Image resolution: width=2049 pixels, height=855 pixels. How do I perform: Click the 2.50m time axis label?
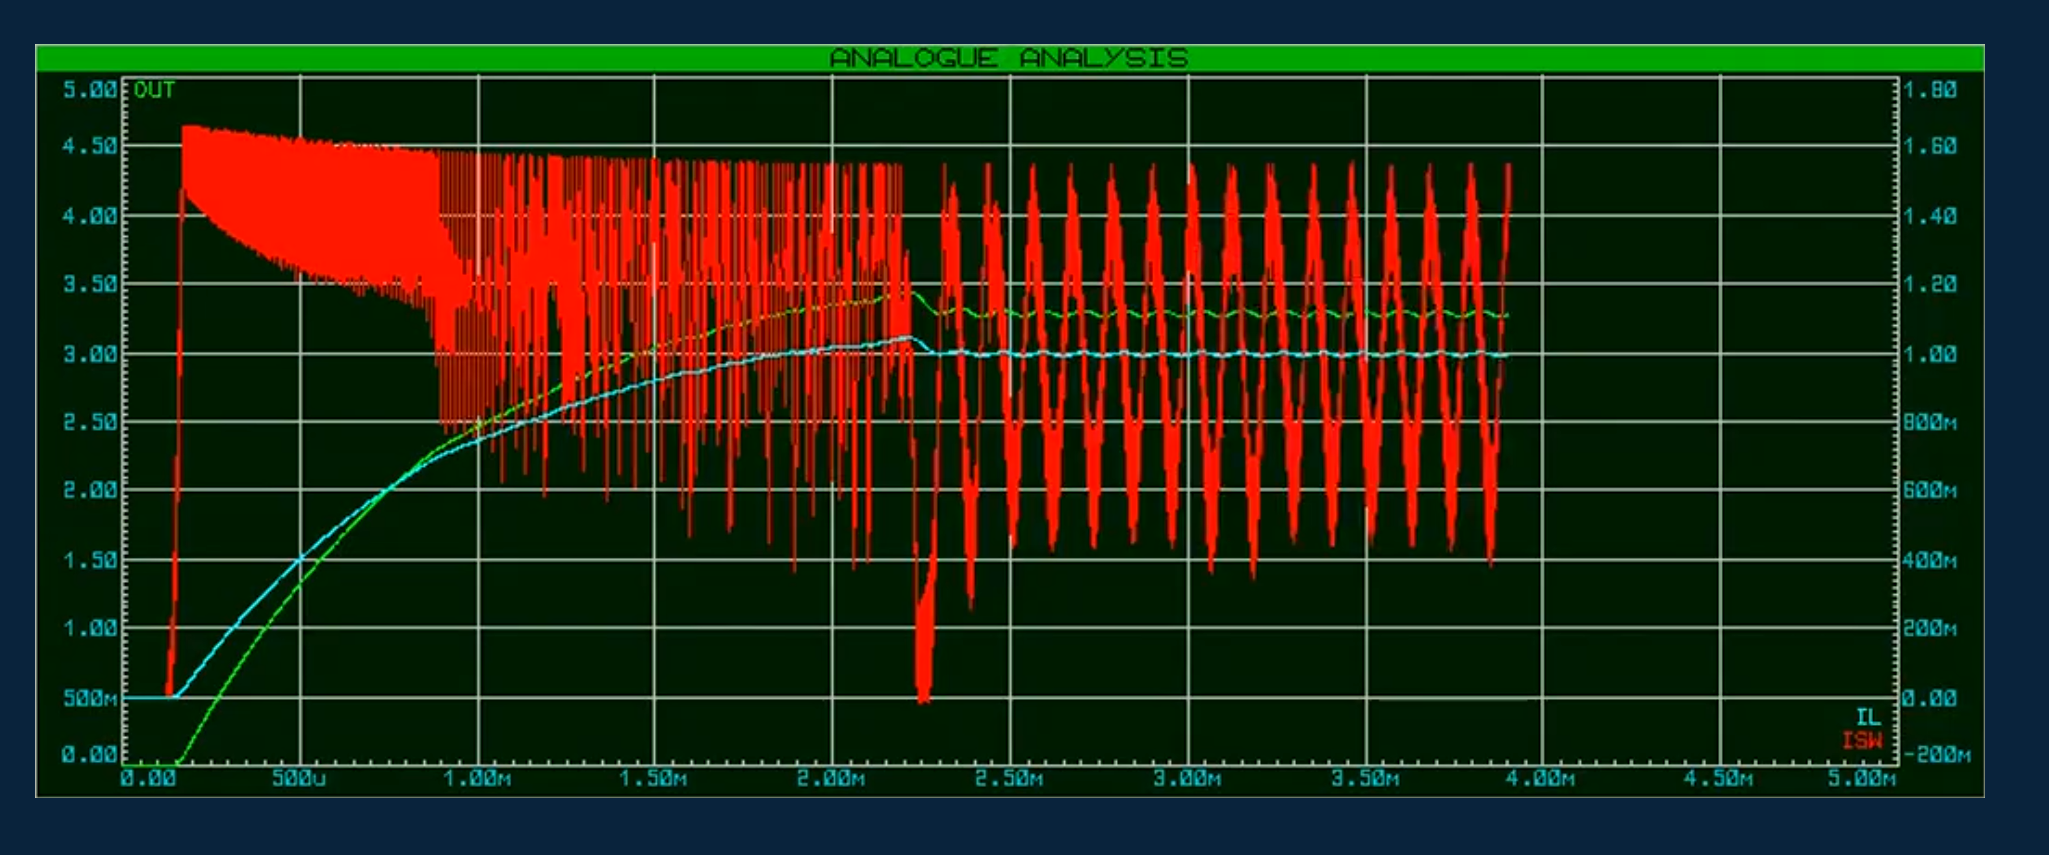(1009, 778)
